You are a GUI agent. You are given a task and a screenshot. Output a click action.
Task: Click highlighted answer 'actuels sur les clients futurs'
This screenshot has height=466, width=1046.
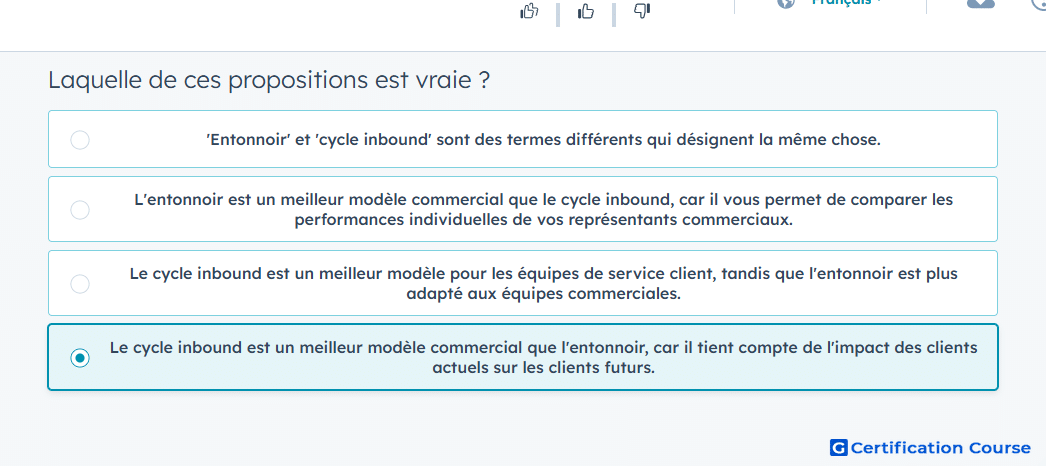544,367
